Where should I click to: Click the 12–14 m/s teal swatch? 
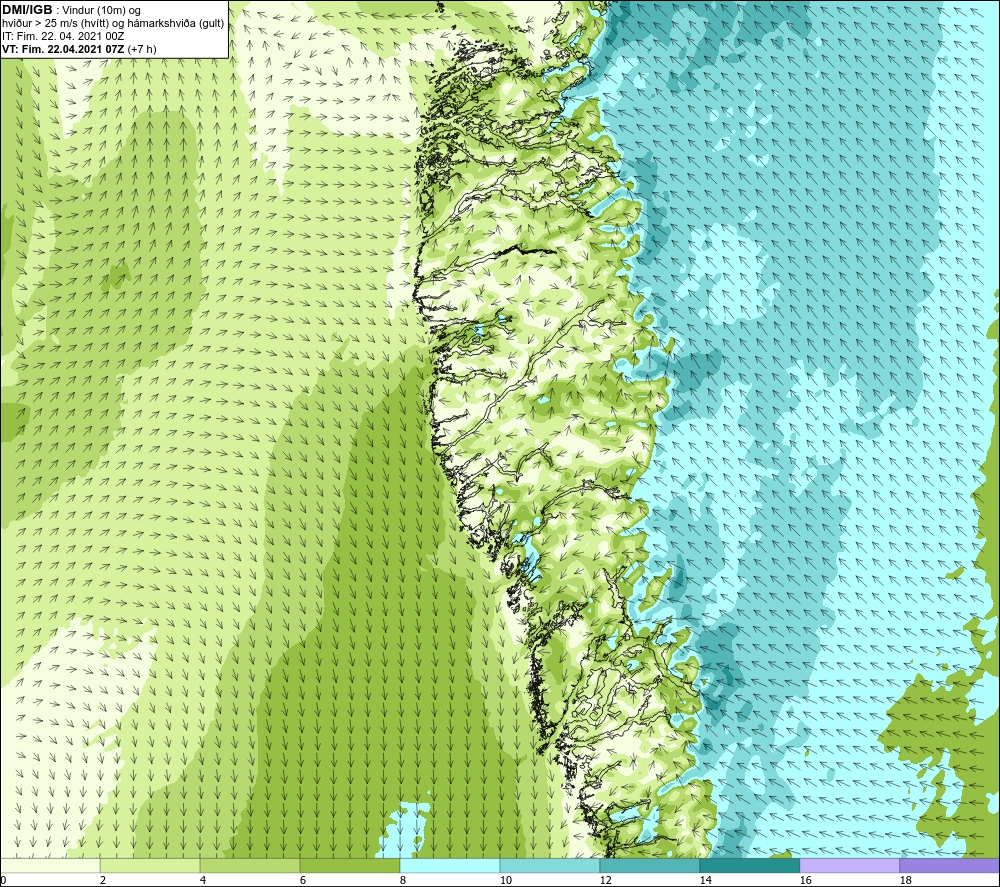(650, 865)
